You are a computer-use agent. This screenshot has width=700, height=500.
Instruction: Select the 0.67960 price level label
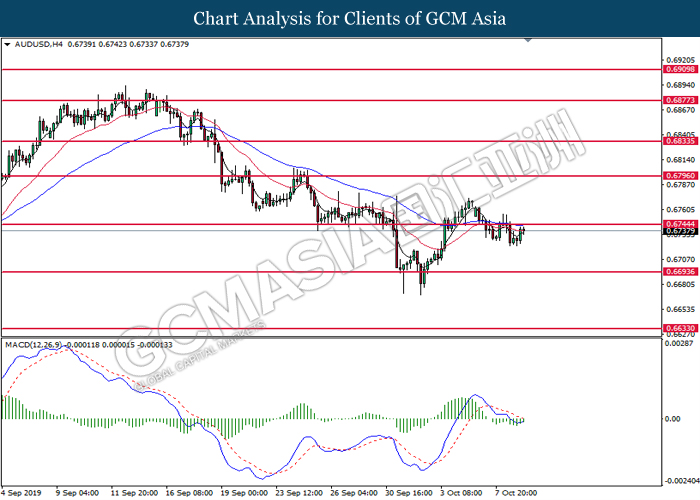[680, 176]
